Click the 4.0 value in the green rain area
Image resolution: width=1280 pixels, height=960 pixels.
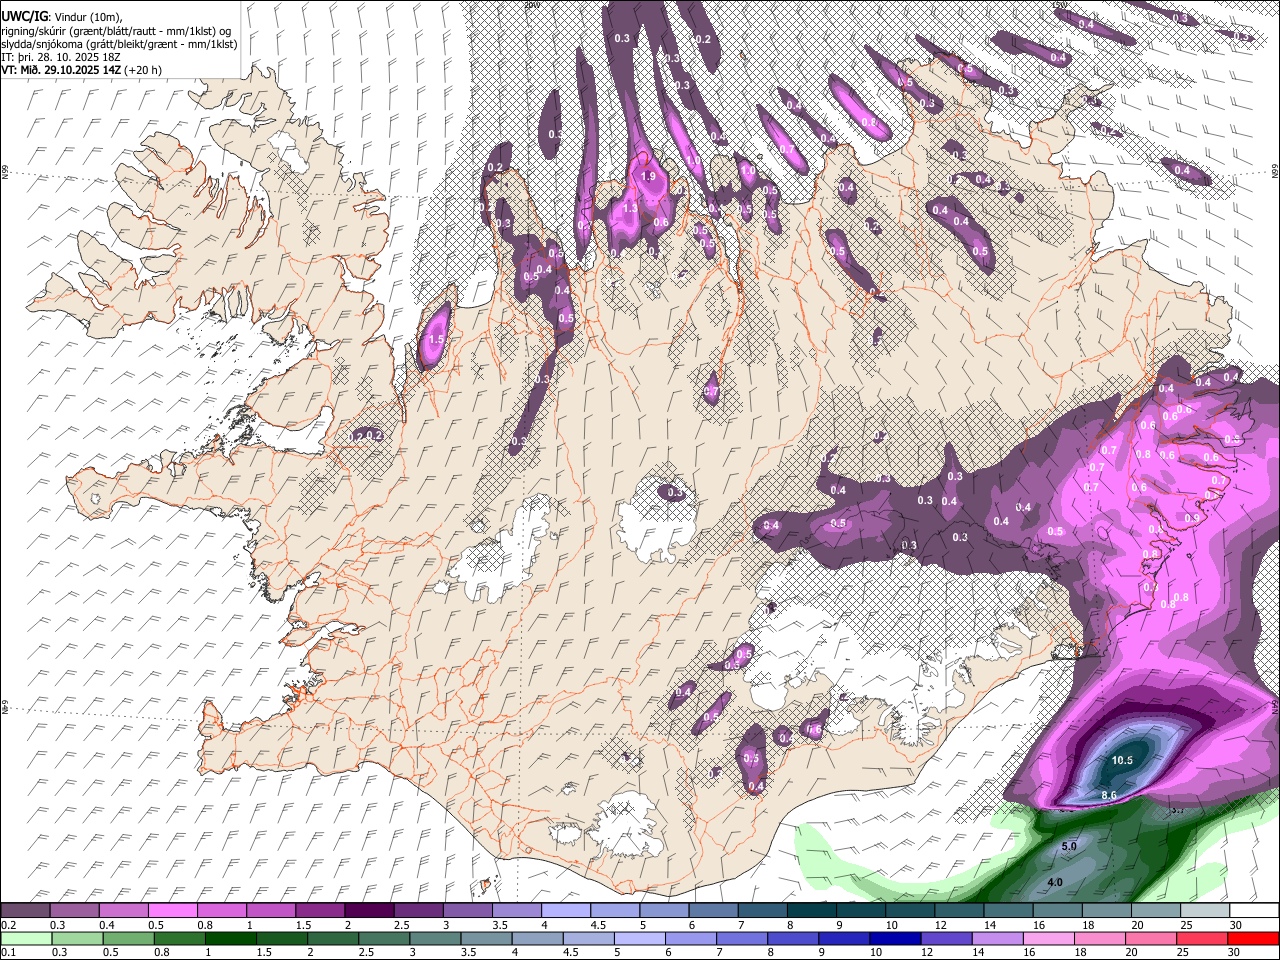[1054, 882]
